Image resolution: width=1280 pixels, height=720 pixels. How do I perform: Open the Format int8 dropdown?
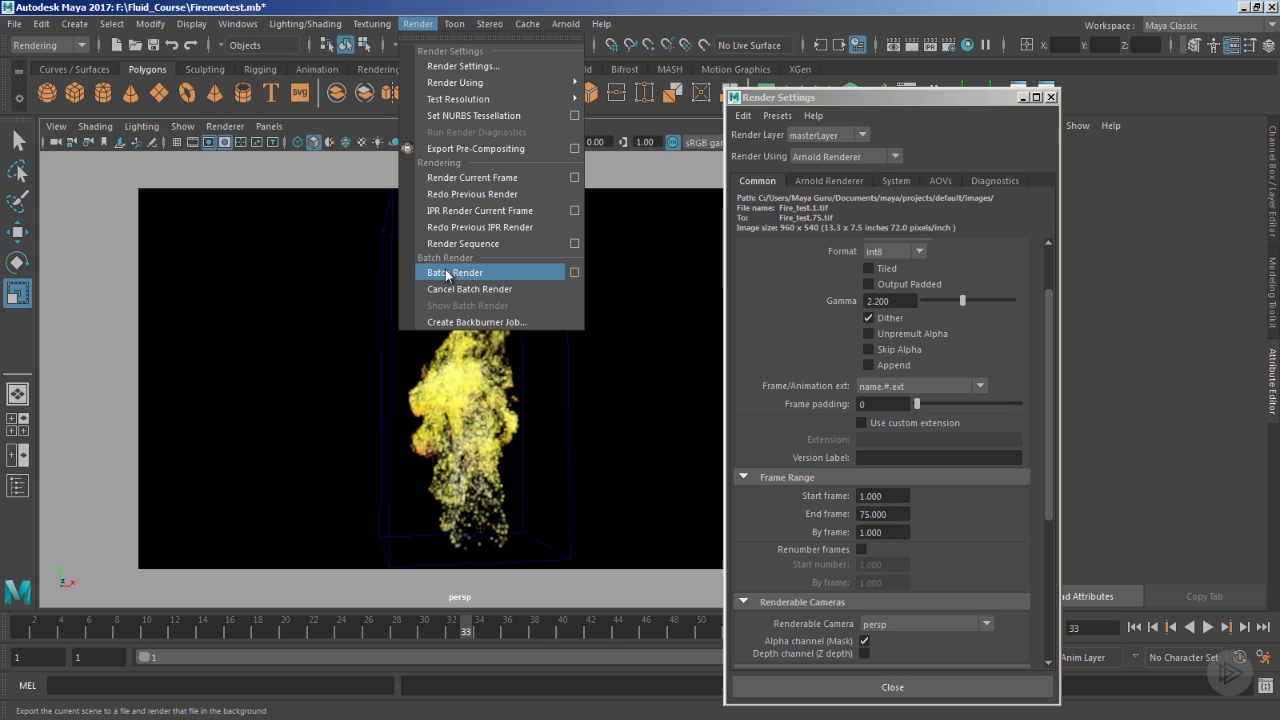(x=895, y=251)
